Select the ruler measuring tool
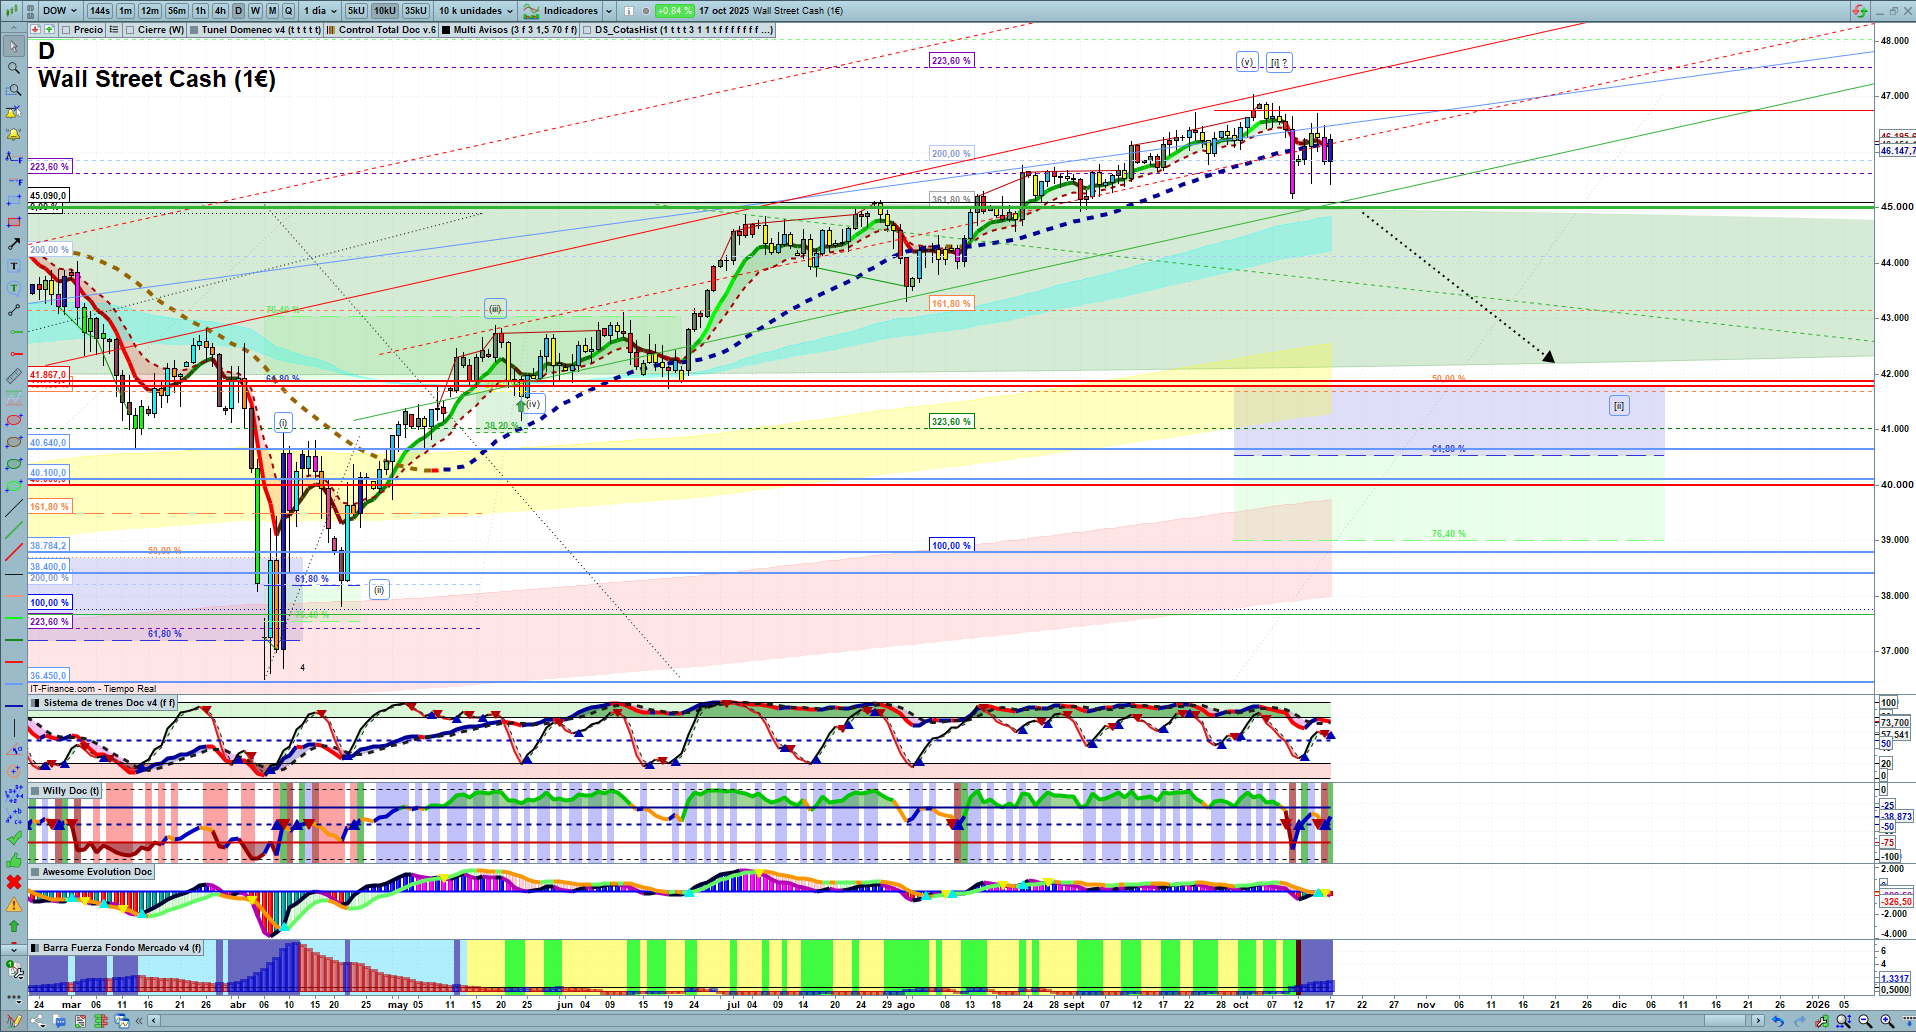Screen dimensions: 1916x1032 [x=14, y=376]
